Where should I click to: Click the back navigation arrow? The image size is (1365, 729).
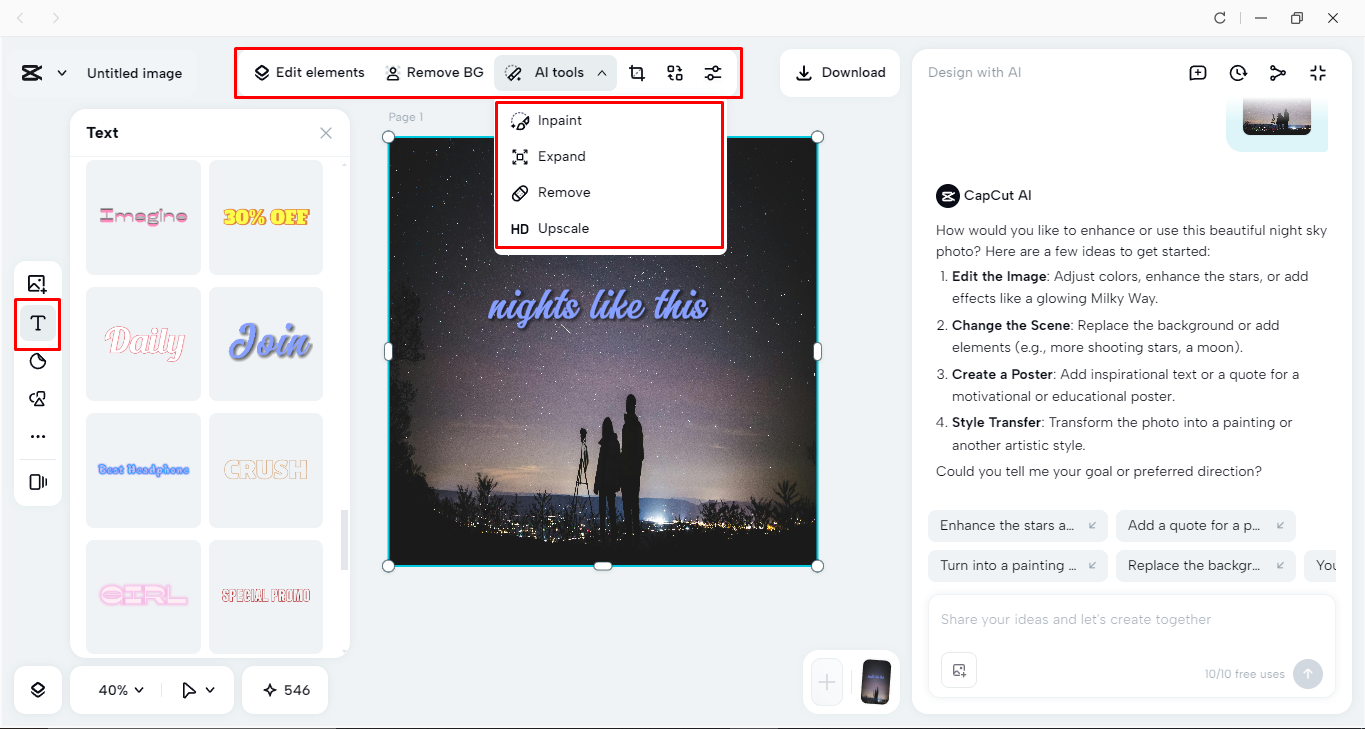(22, 18)
